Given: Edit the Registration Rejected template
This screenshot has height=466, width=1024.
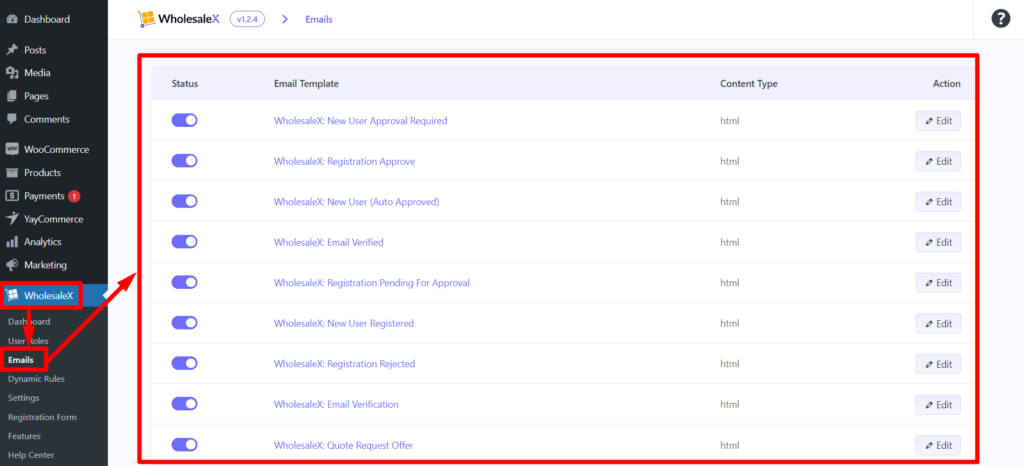Looking at the screenshot, I should click(938, 364).
